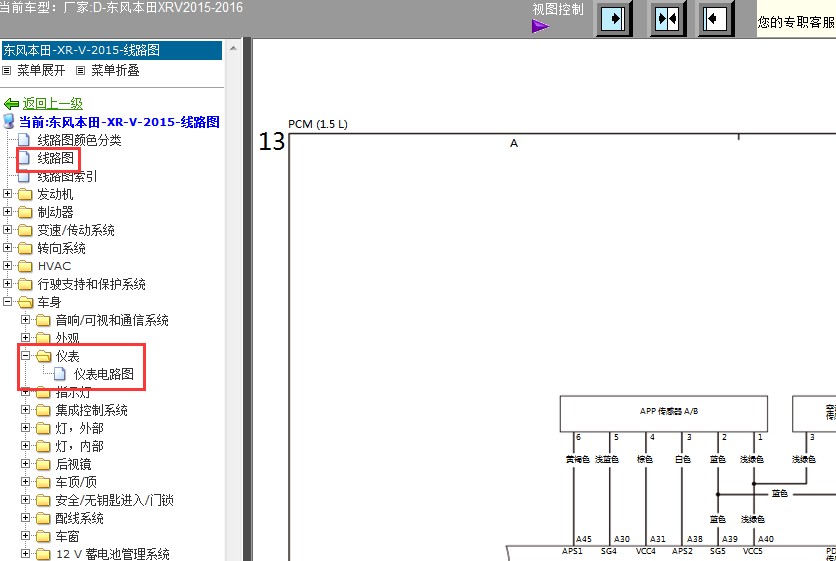The width and height of the screenshot is (836, 561).
Task: Open the 线路图 page
Action: [55, 158]
